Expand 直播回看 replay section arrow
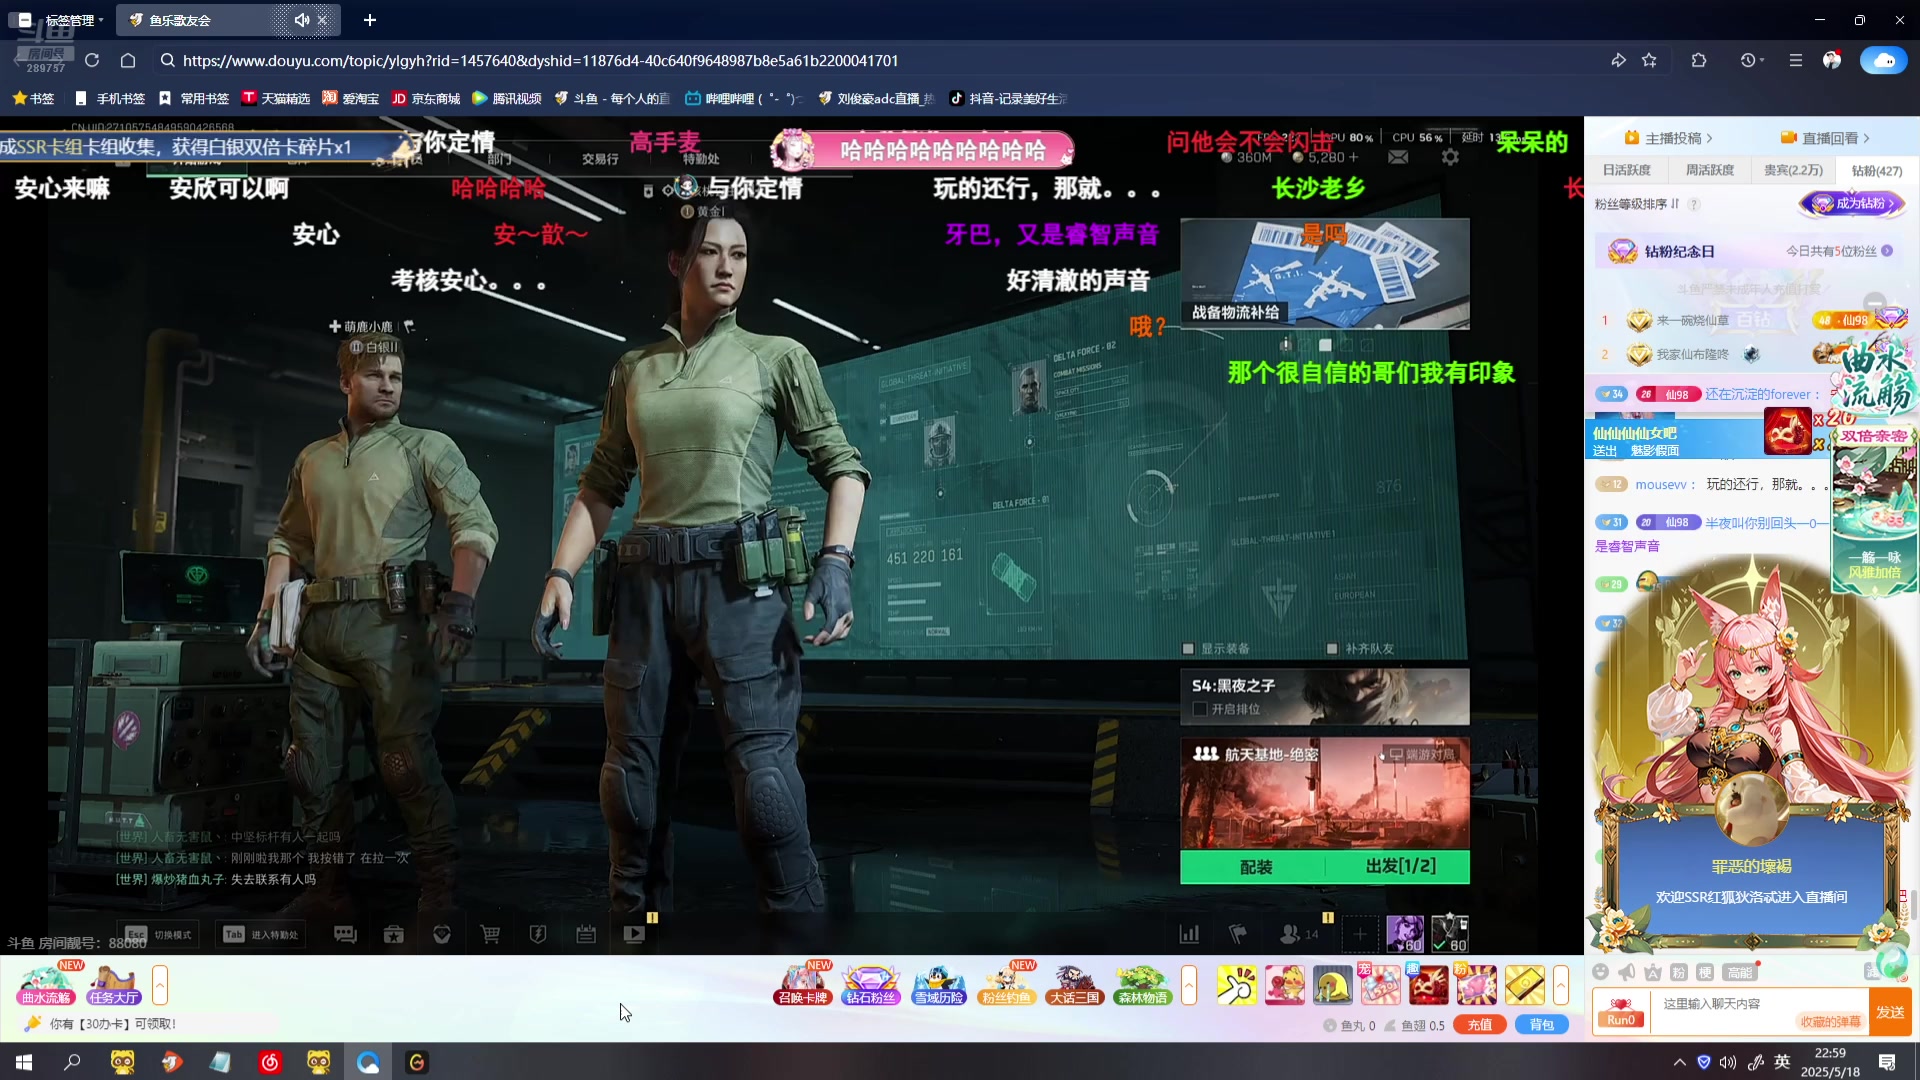The width and height of the screenshot is (1920, 1080). [x=1866, y=138]
